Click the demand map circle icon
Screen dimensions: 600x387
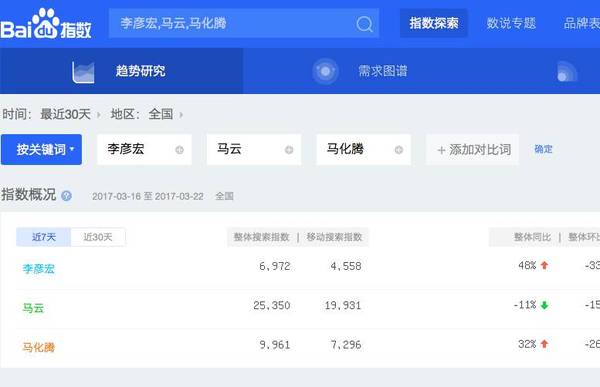click(x=325, y=71)
